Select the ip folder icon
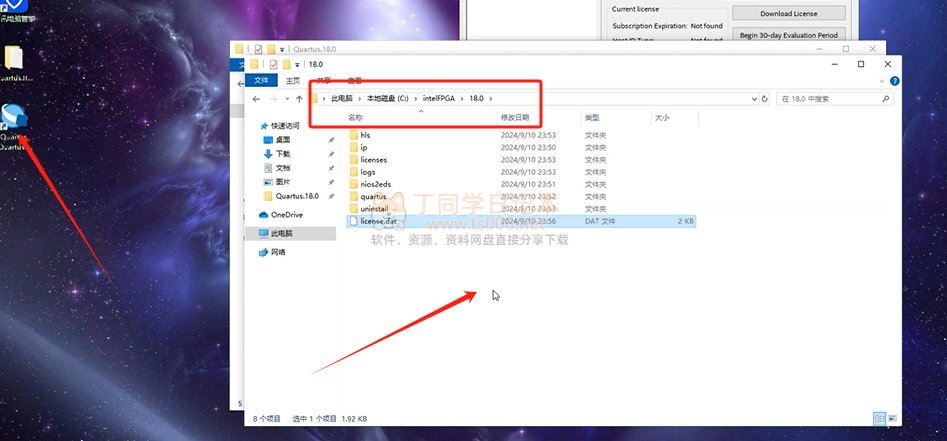This screenshot has height=441, width=947. 354,147
